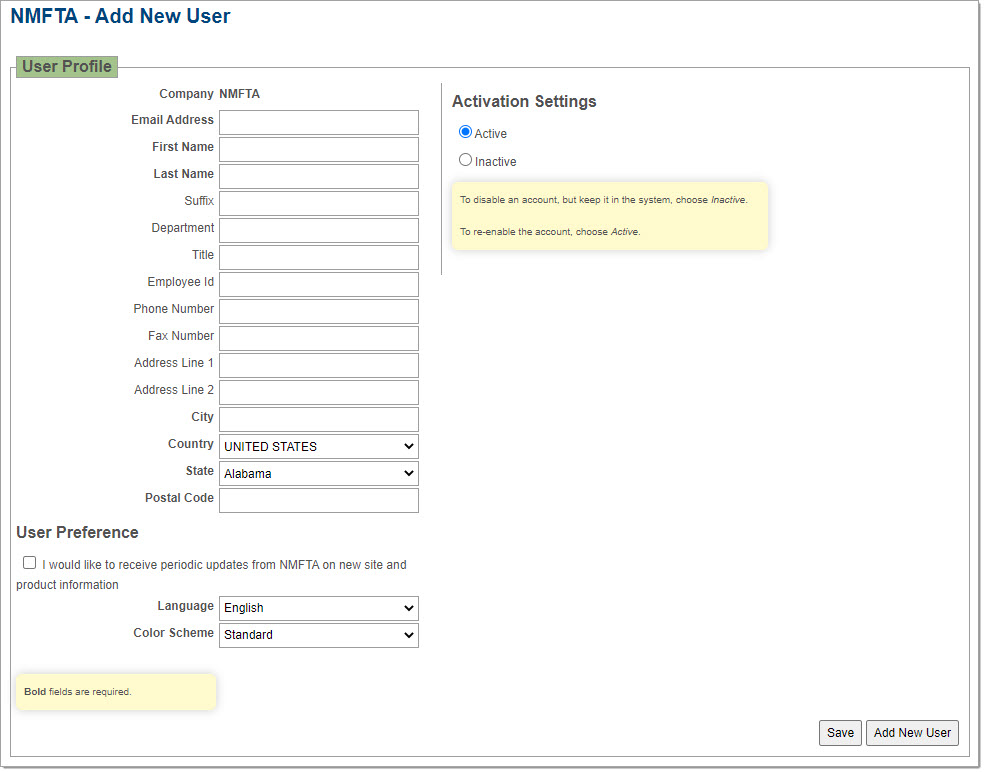Click the Postal Code input field
This screenshot has height=772, width=984.
tap(319, 501)
